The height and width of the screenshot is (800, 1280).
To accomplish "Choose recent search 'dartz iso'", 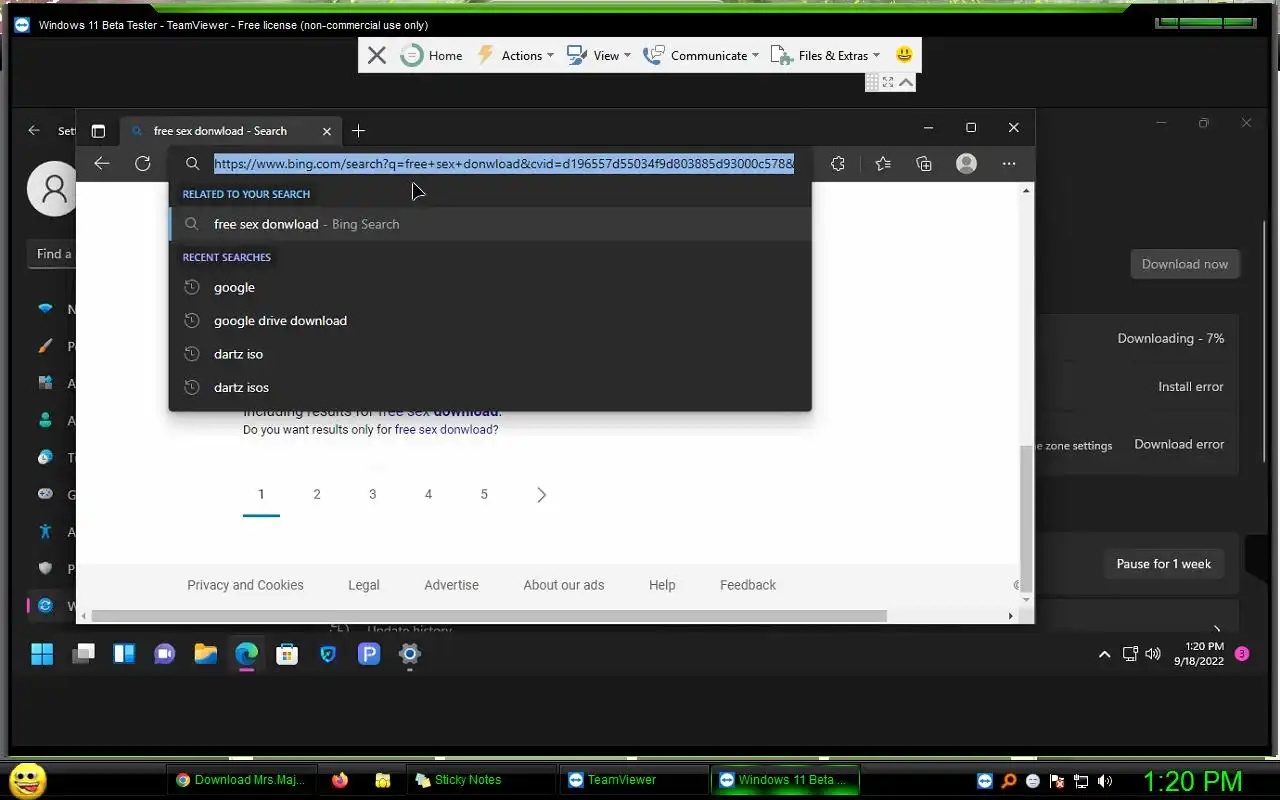I will tap(490, 354).
